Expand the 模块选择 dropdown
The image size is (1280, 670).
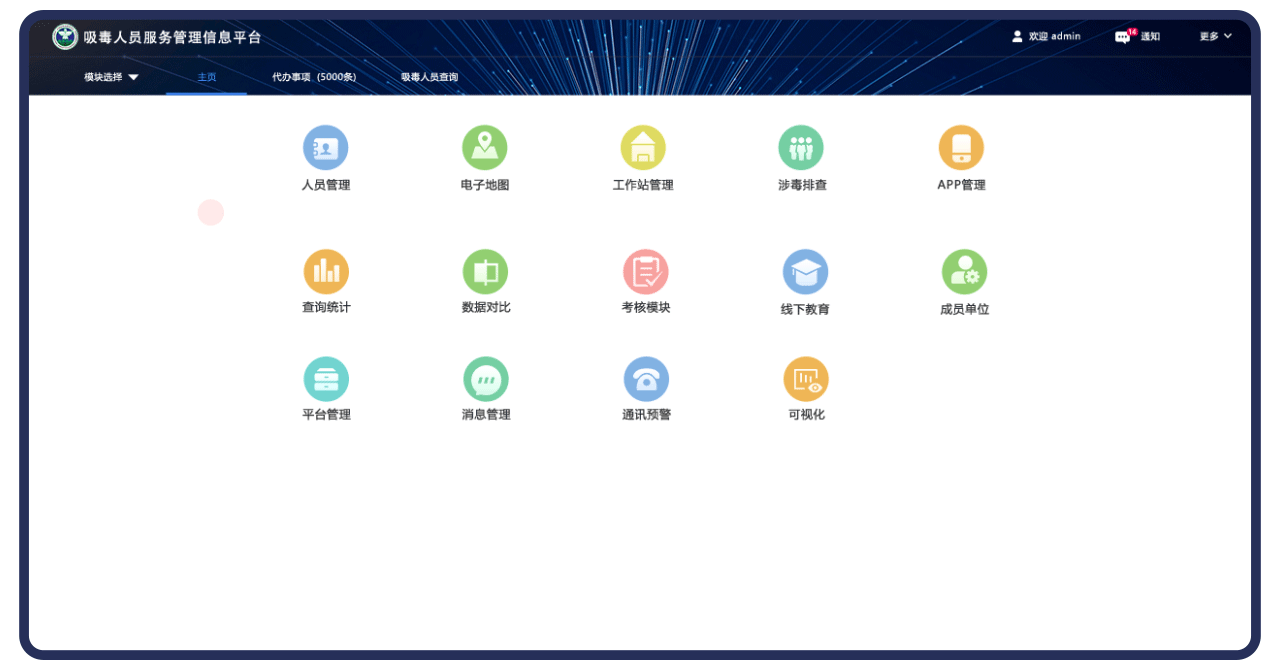[x=111, y=77]
